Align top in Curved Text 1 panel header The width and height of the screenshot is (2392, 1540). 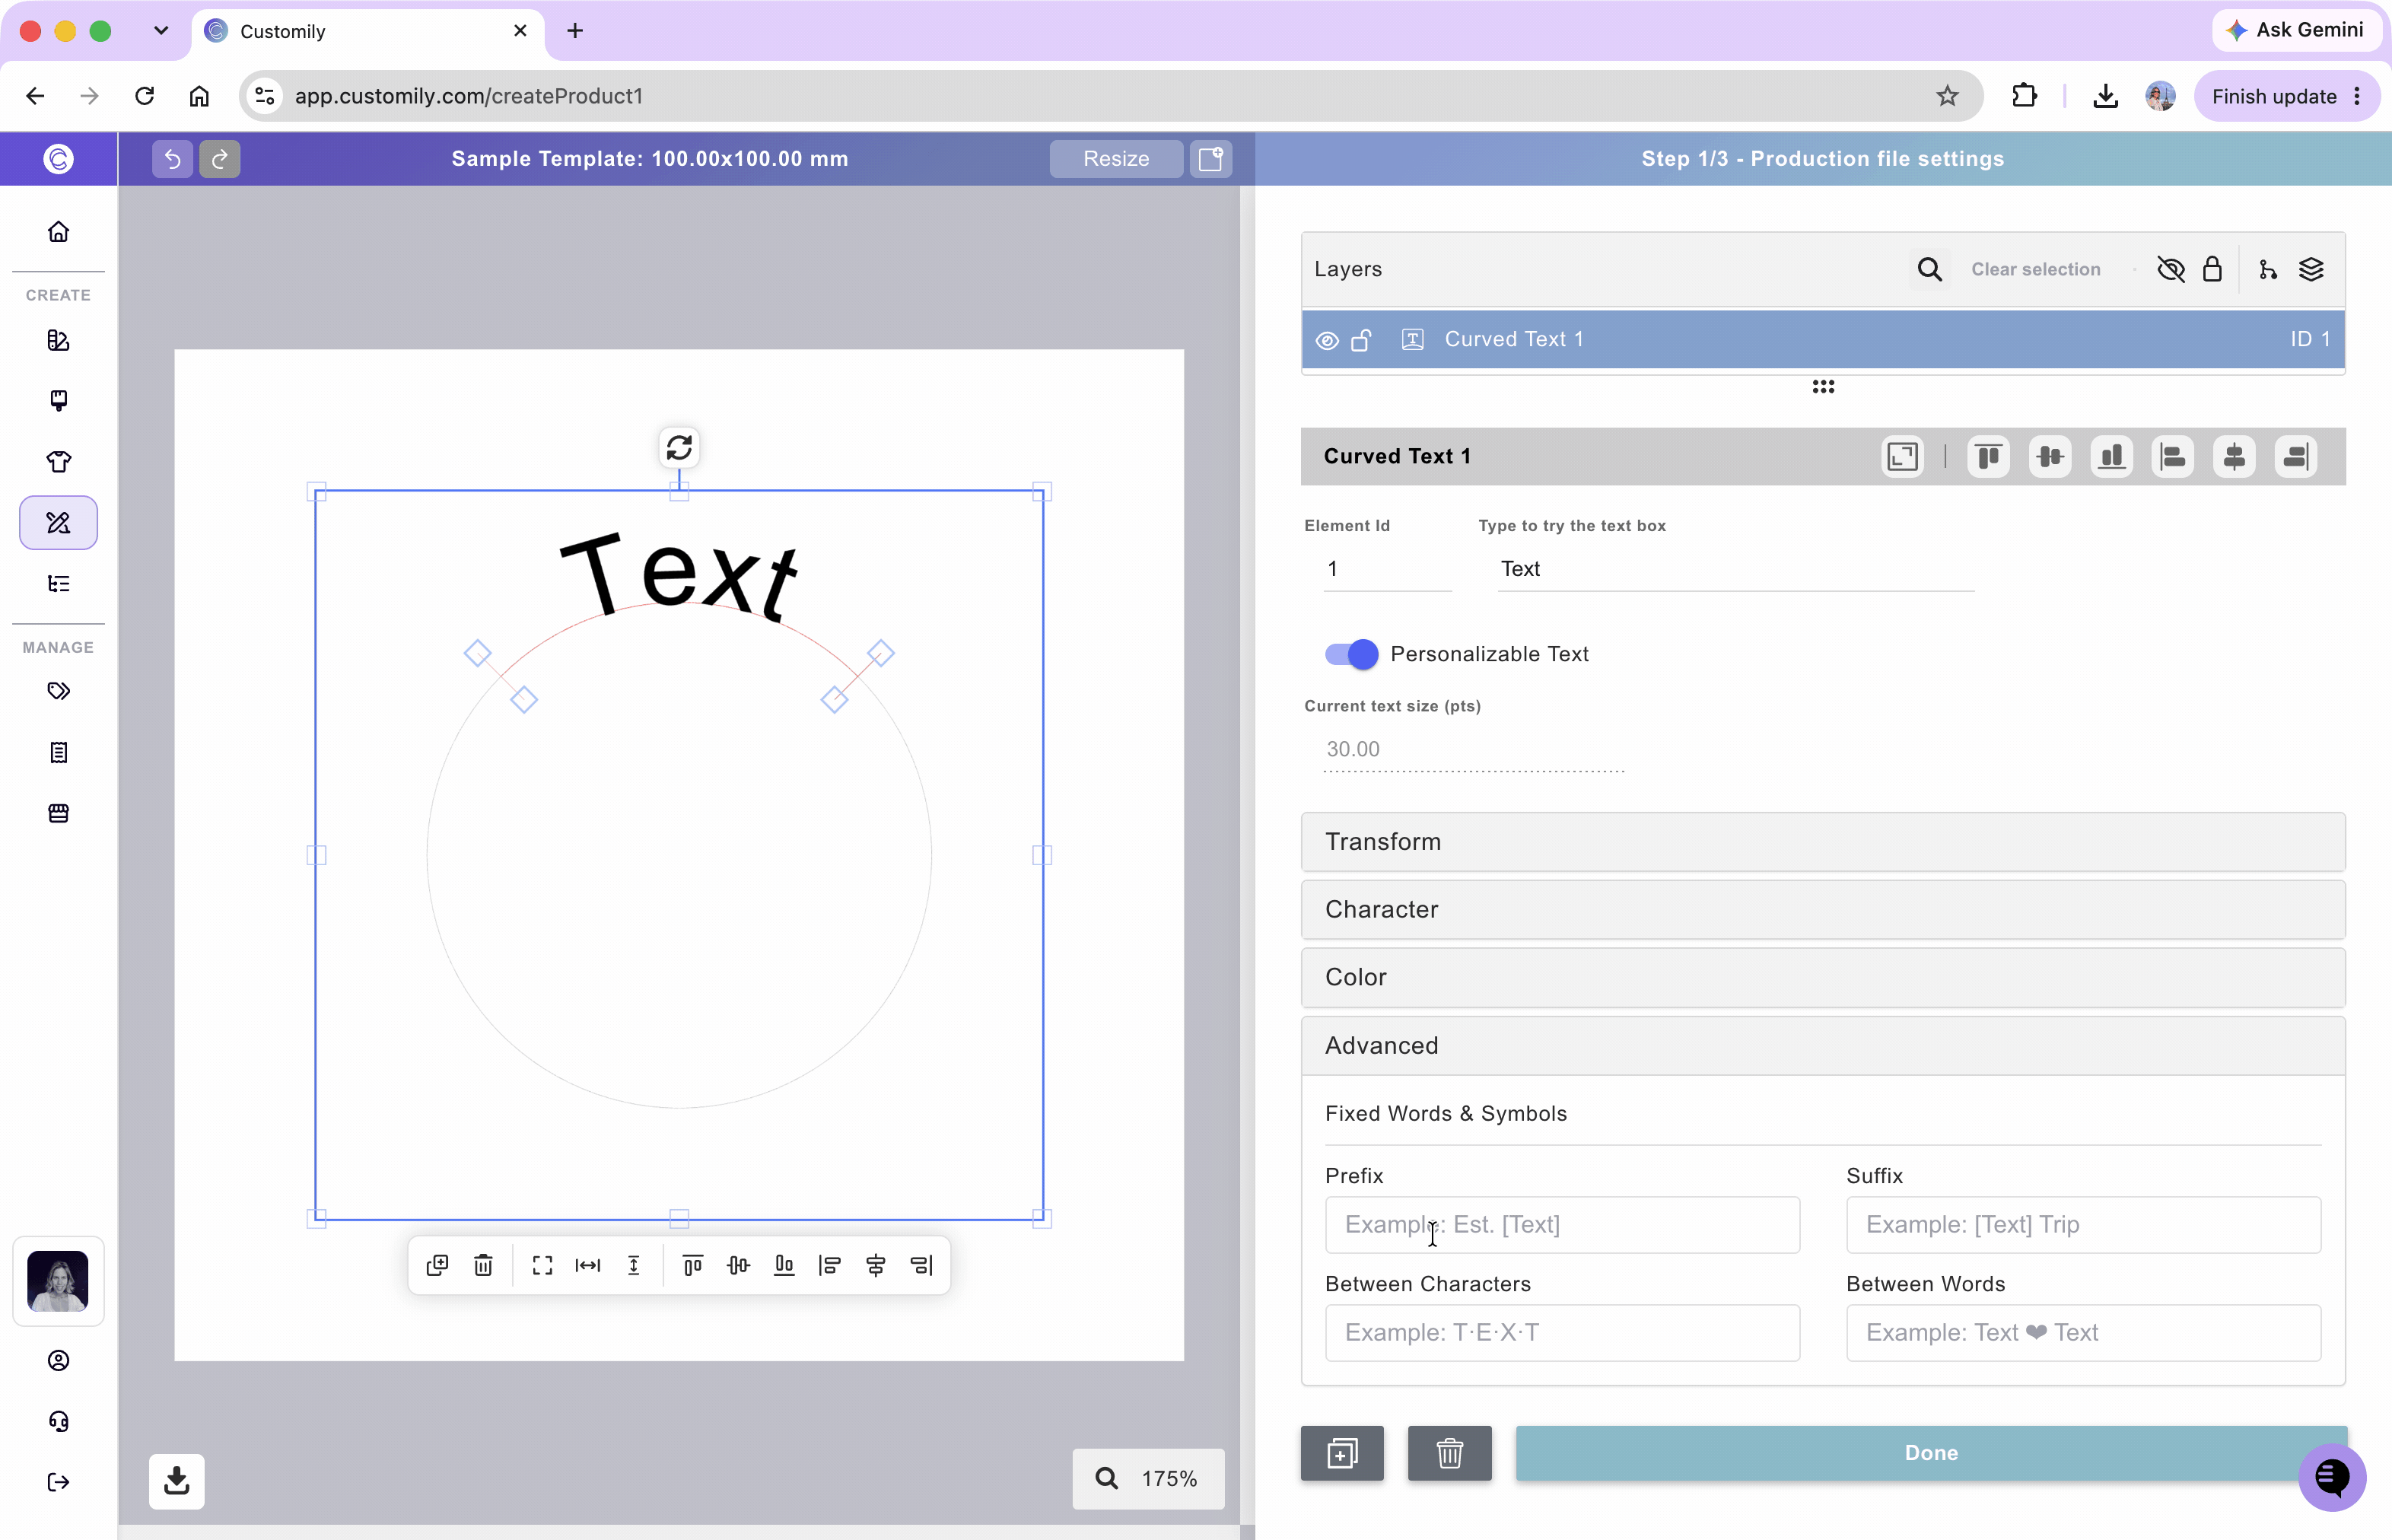pos(1988,457)
